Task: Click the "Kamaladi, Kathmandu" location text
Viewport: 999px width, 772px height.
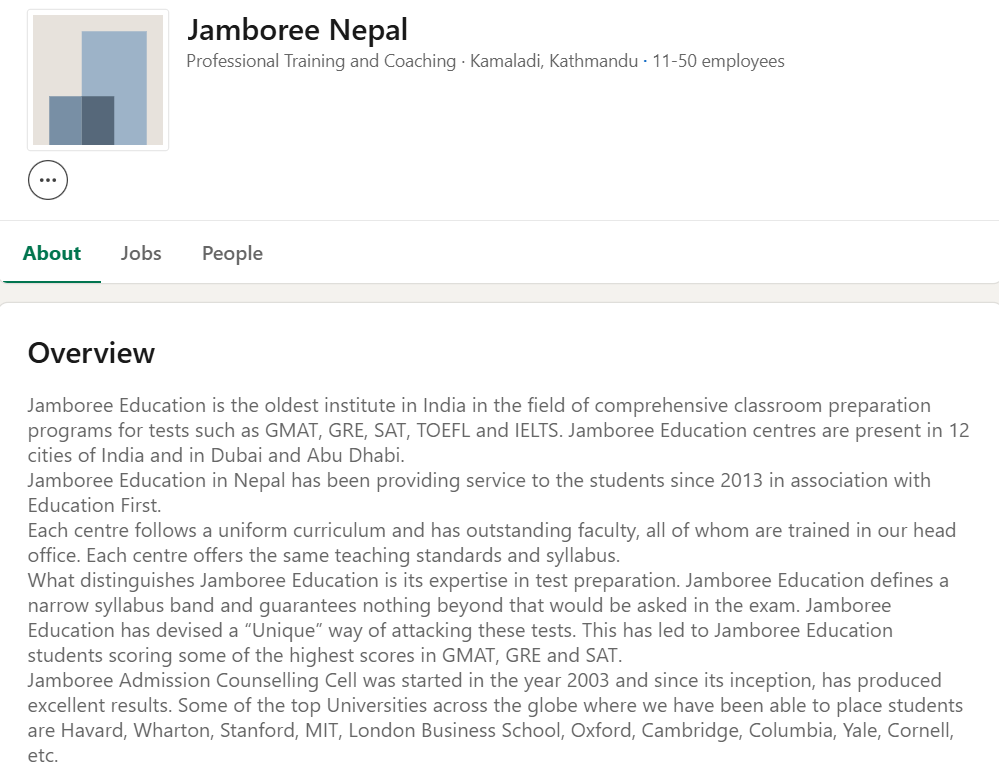Action: pos(555,61)
